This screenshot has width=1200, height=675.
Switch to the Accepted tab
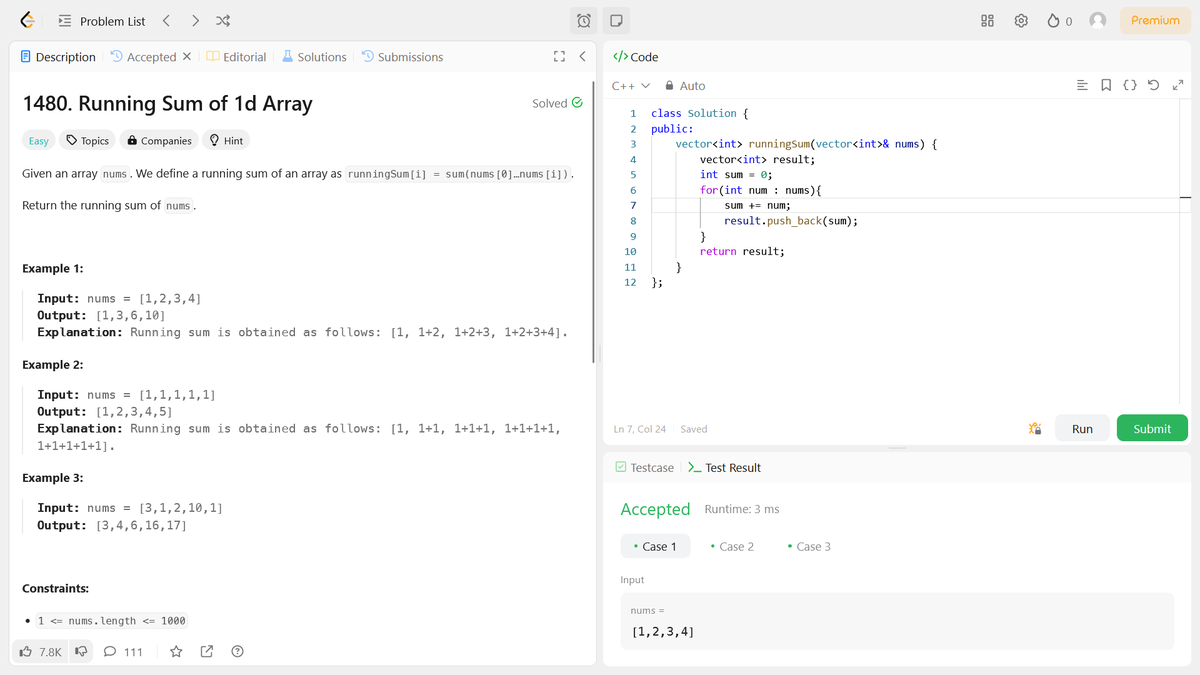coord(143,57)
